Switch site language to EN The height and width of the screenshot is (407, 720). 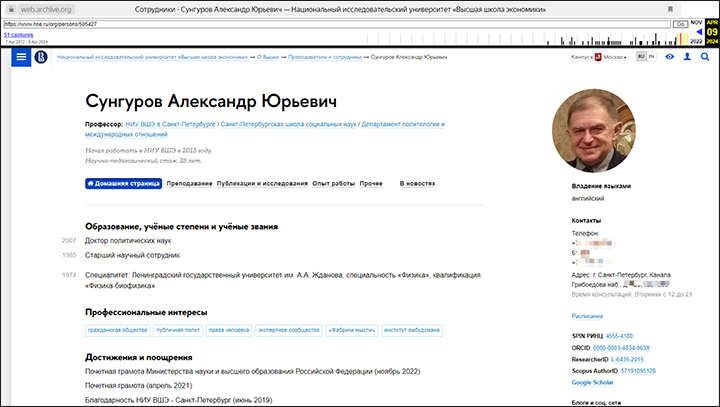coord(651,57)
